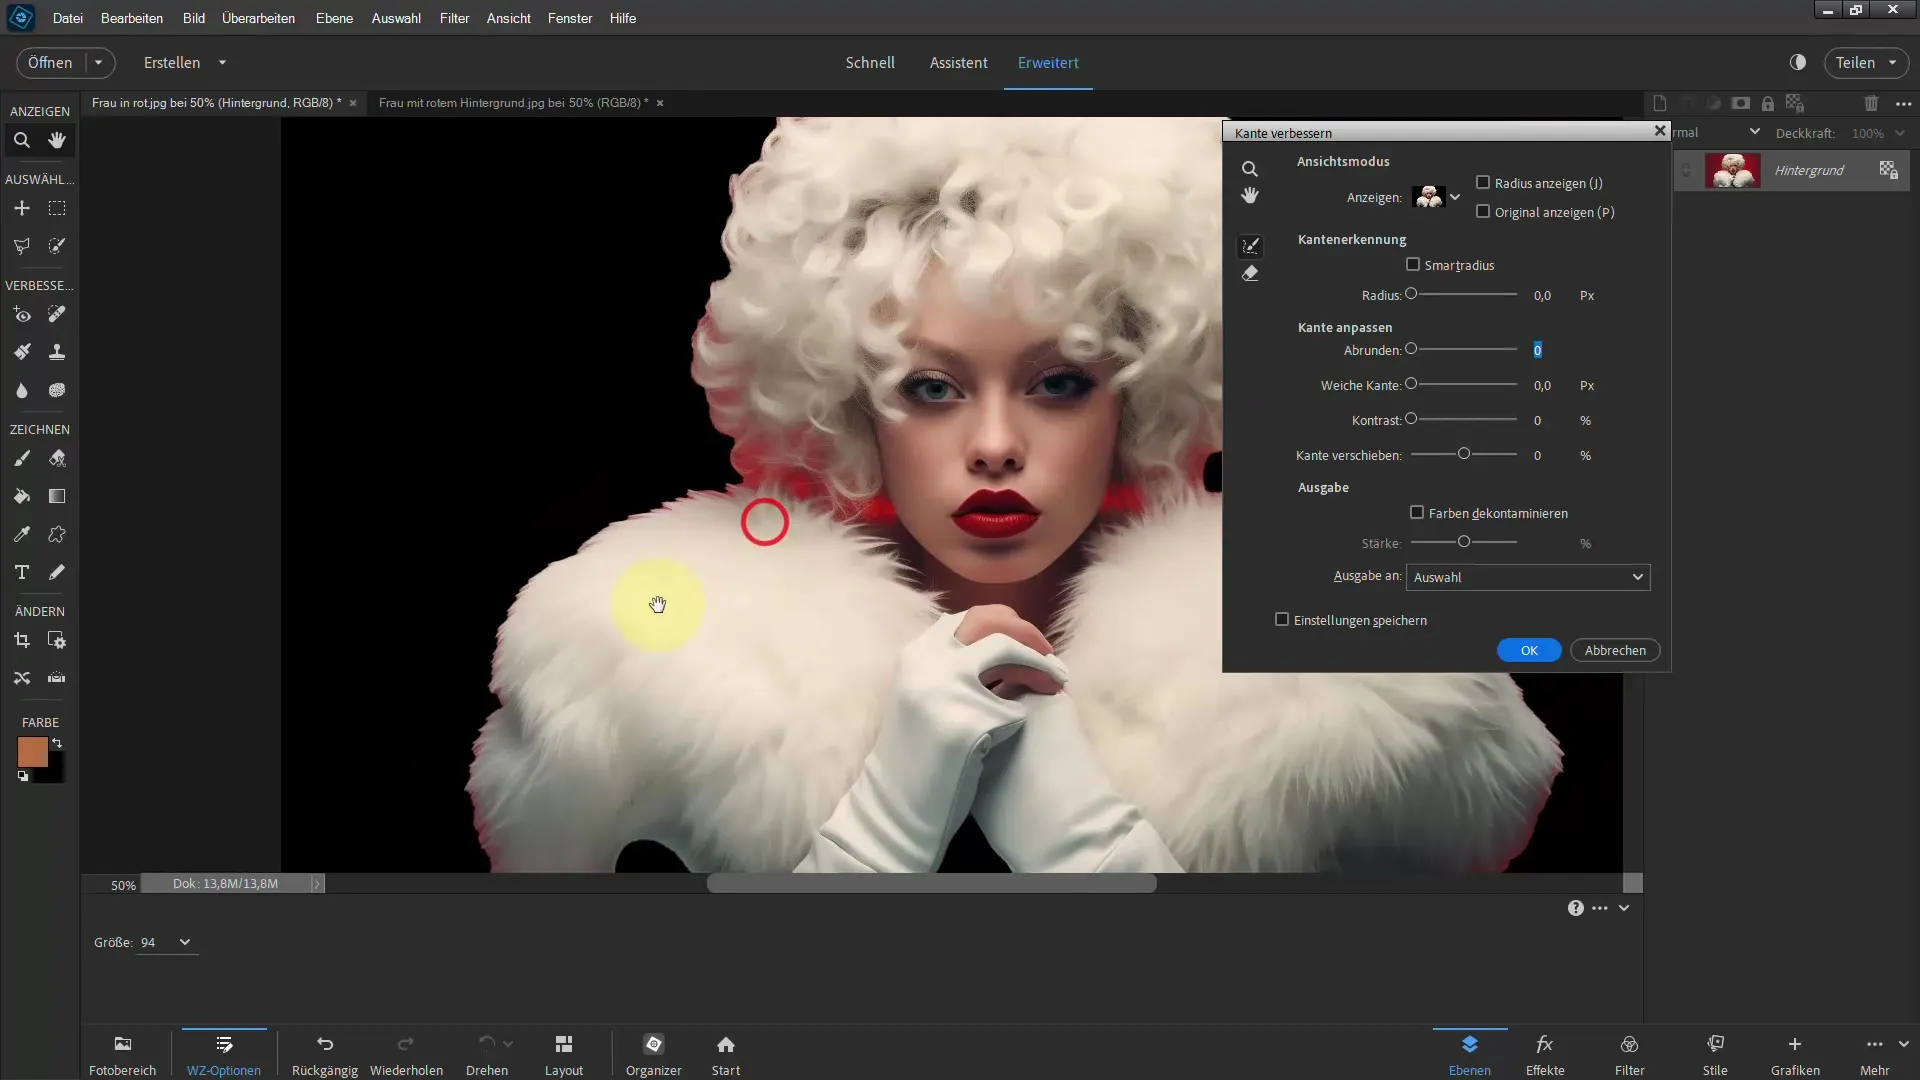Select the Eraser tool in toolbox
This screenshot has width=1920, height=1080.
(x=57, y=459)
